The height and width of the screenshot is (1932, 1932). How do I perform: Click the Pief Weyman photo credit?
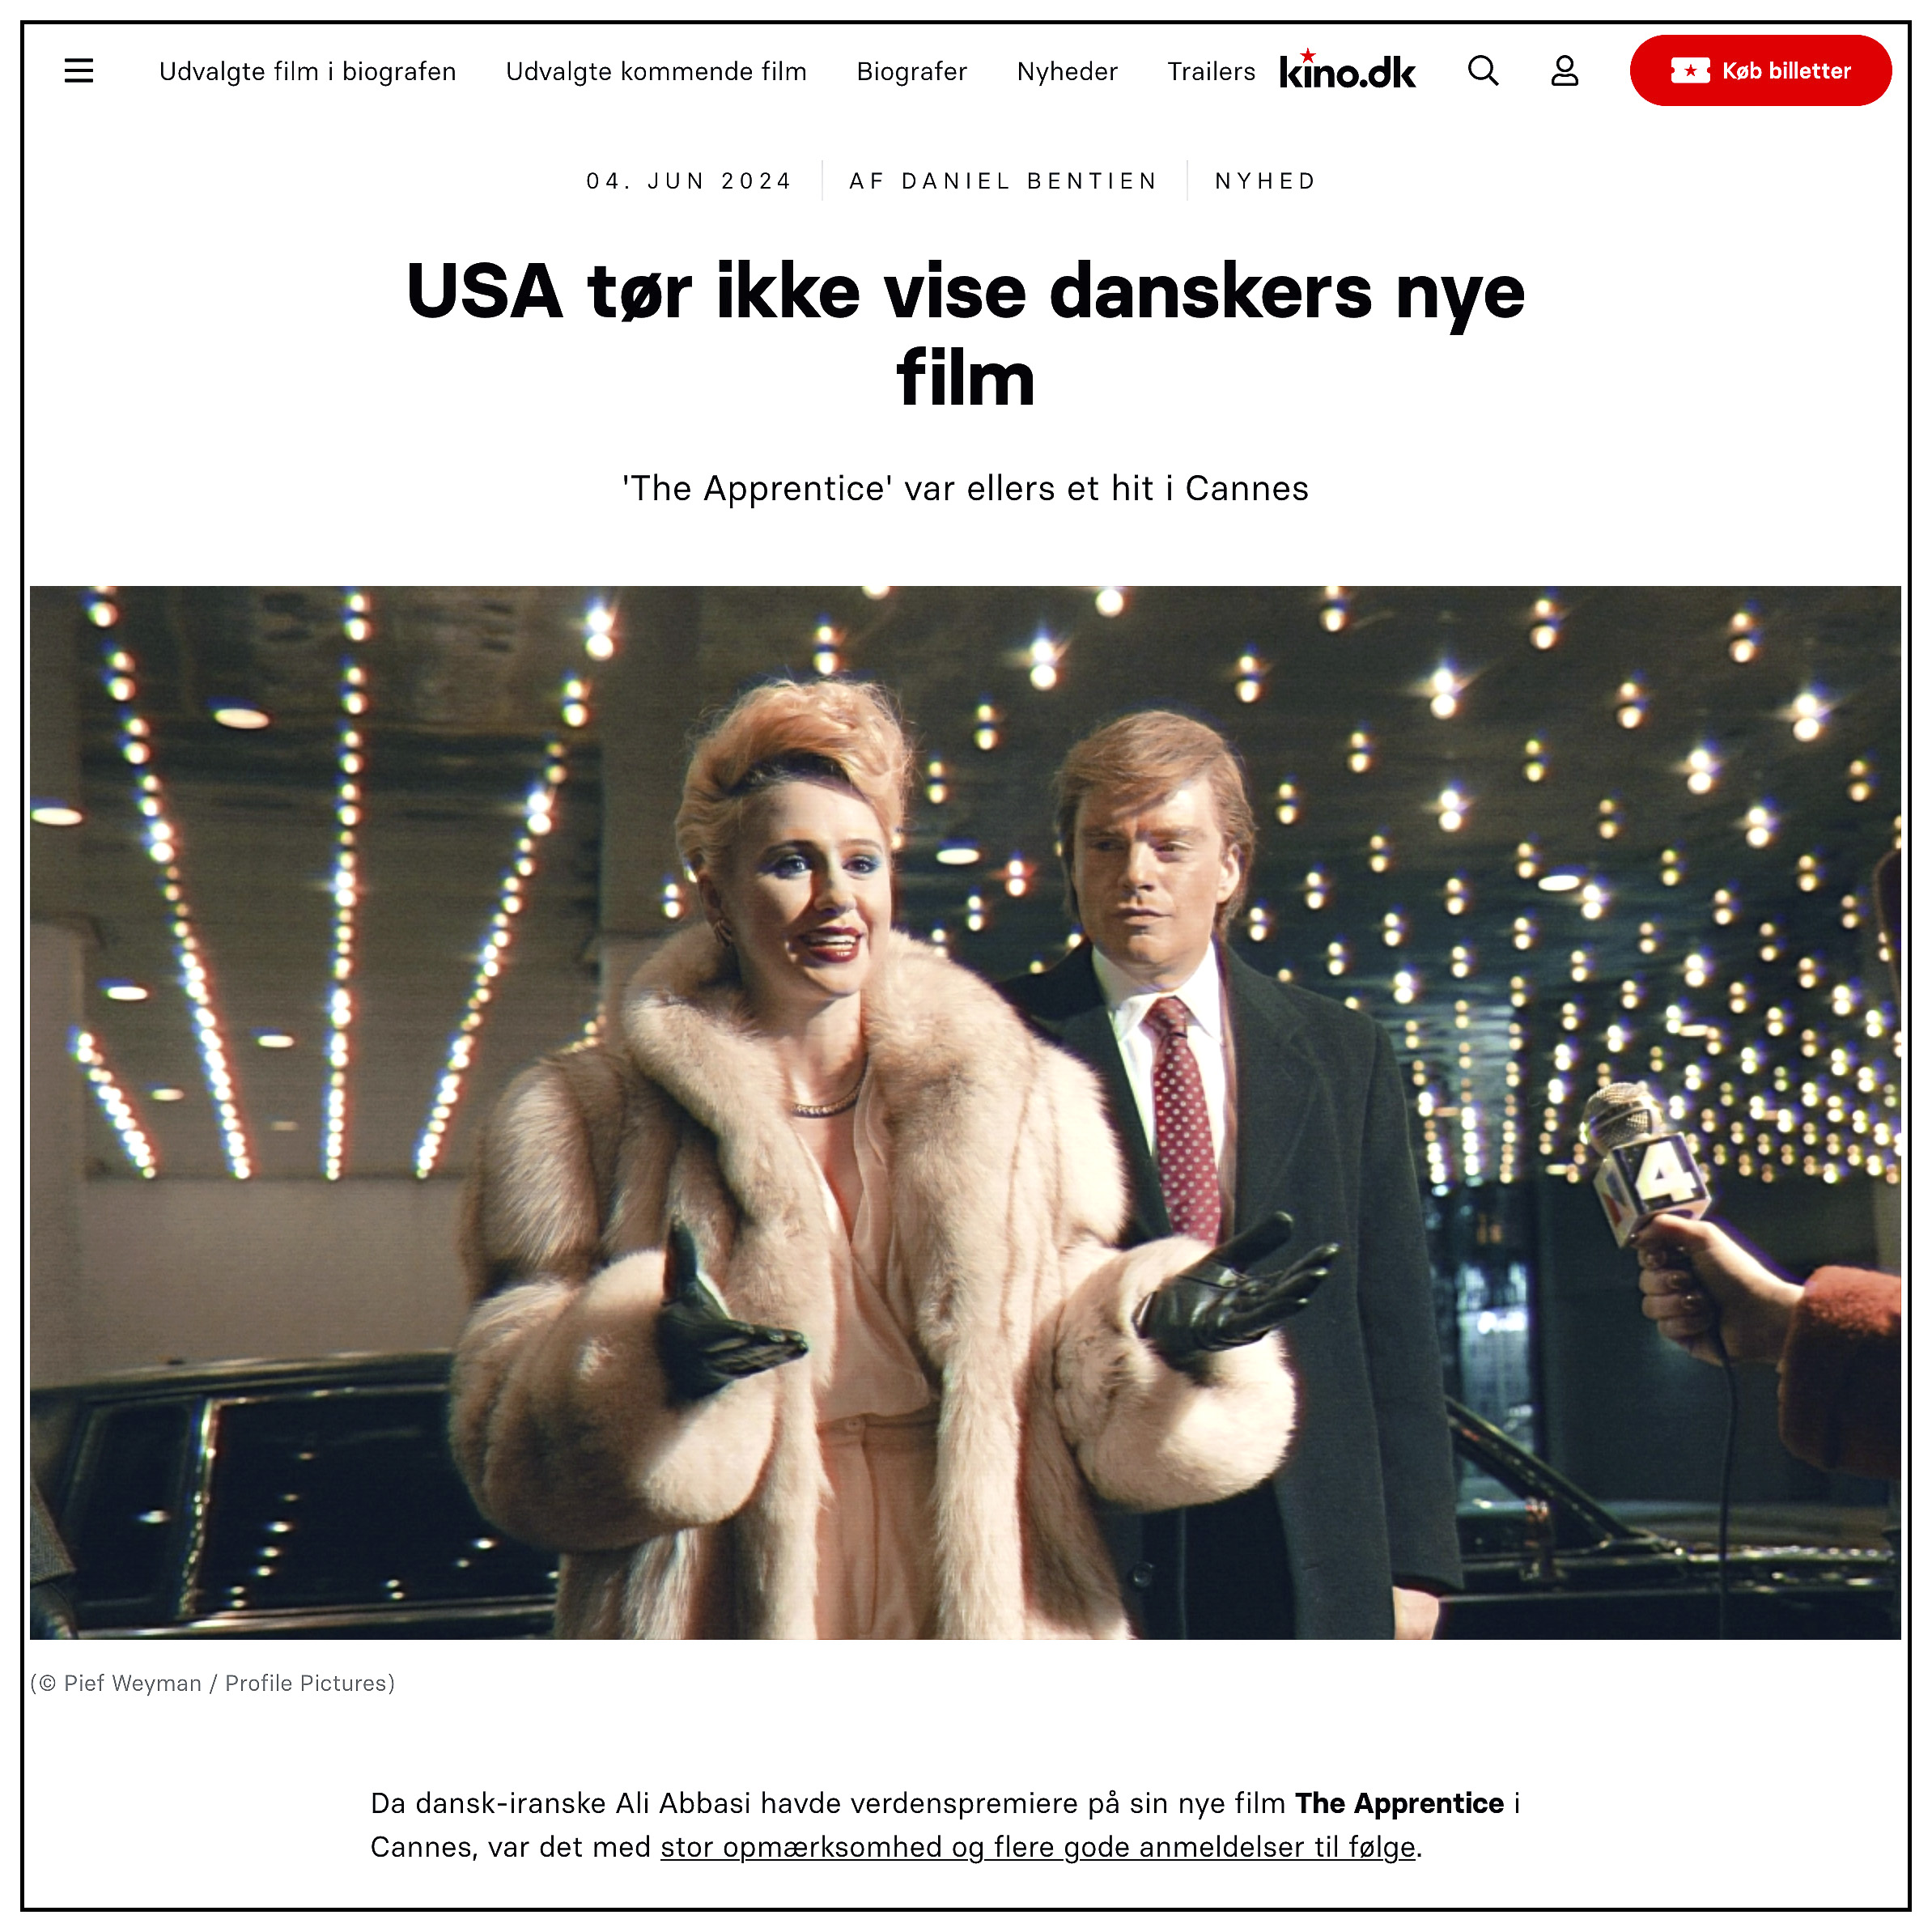coord(213,1683)
